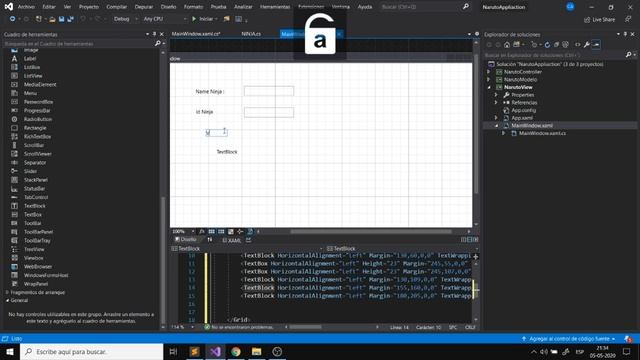640x360 pixels.
Task: Expand the NarutoModelo project node
Action: pyautogui.click(x=489, y=80)
